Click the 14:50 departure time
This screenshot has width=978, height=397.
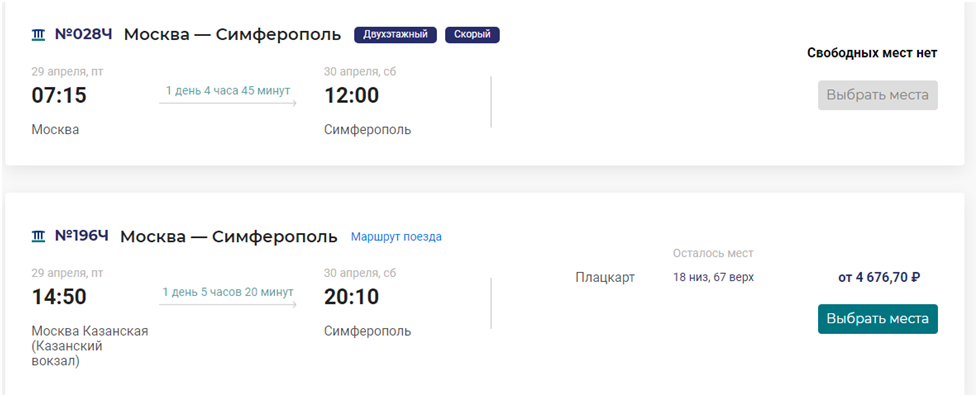(59, 297)
